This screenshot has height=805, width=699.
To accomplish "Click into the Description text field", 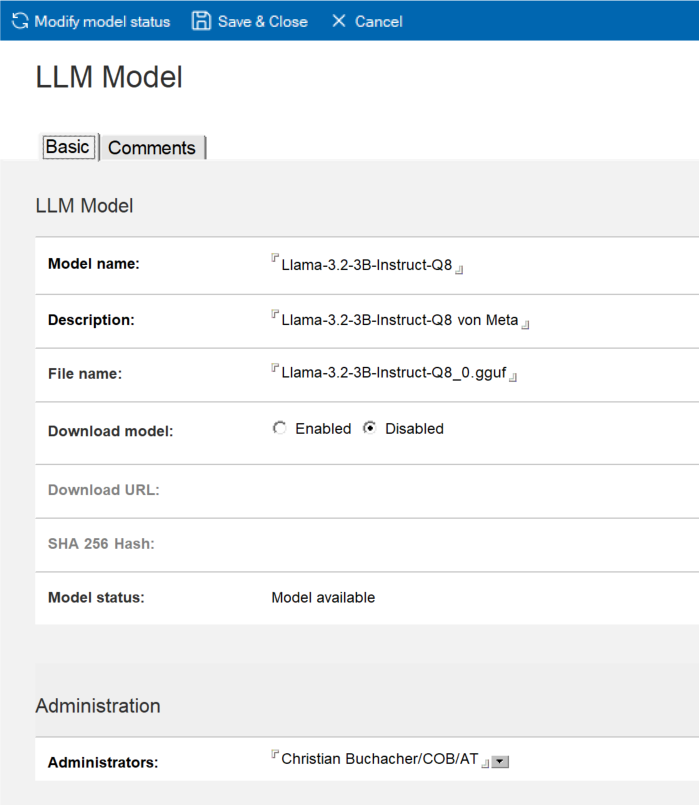I will tap(400, 320).
